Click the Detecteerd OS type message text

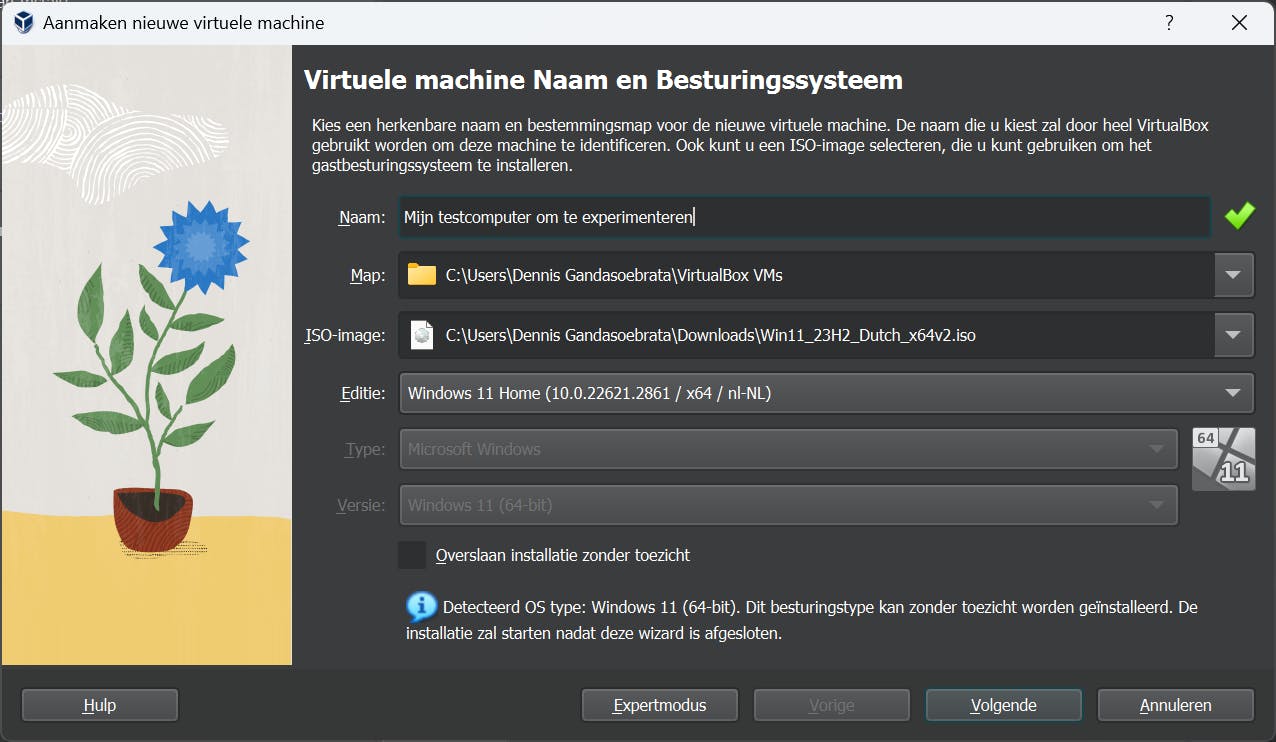[x=802, y=620]
